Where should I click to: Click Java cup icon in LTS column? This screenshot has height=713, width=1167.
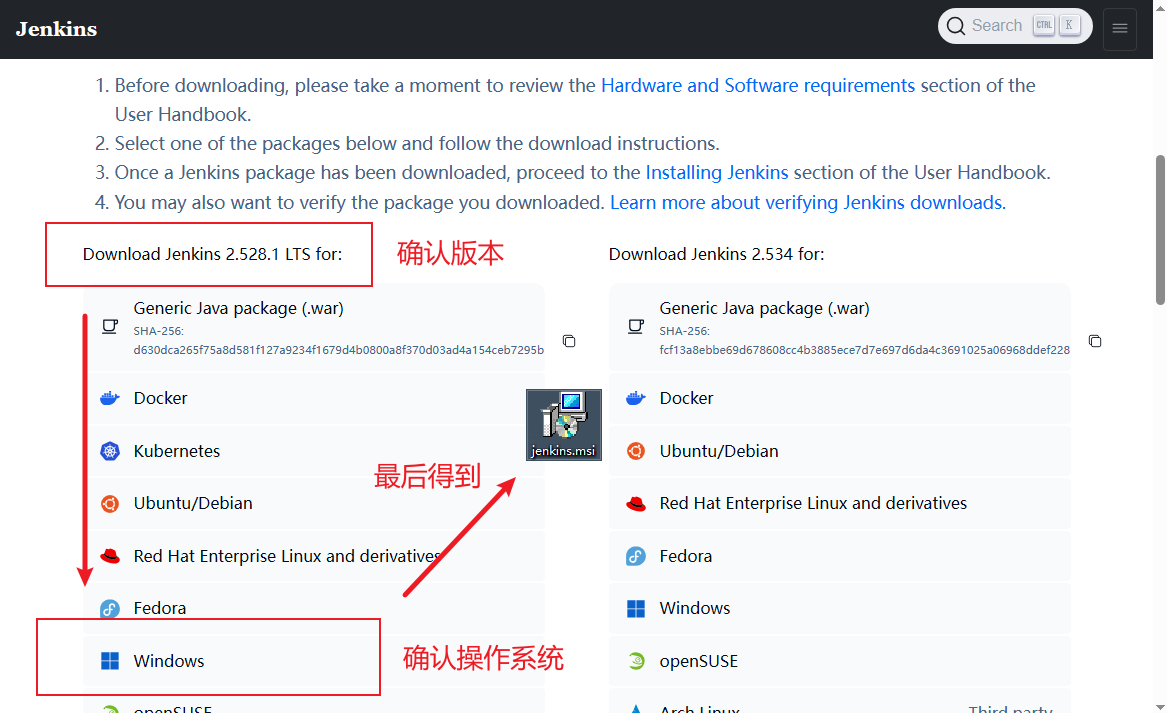point(110,326)
